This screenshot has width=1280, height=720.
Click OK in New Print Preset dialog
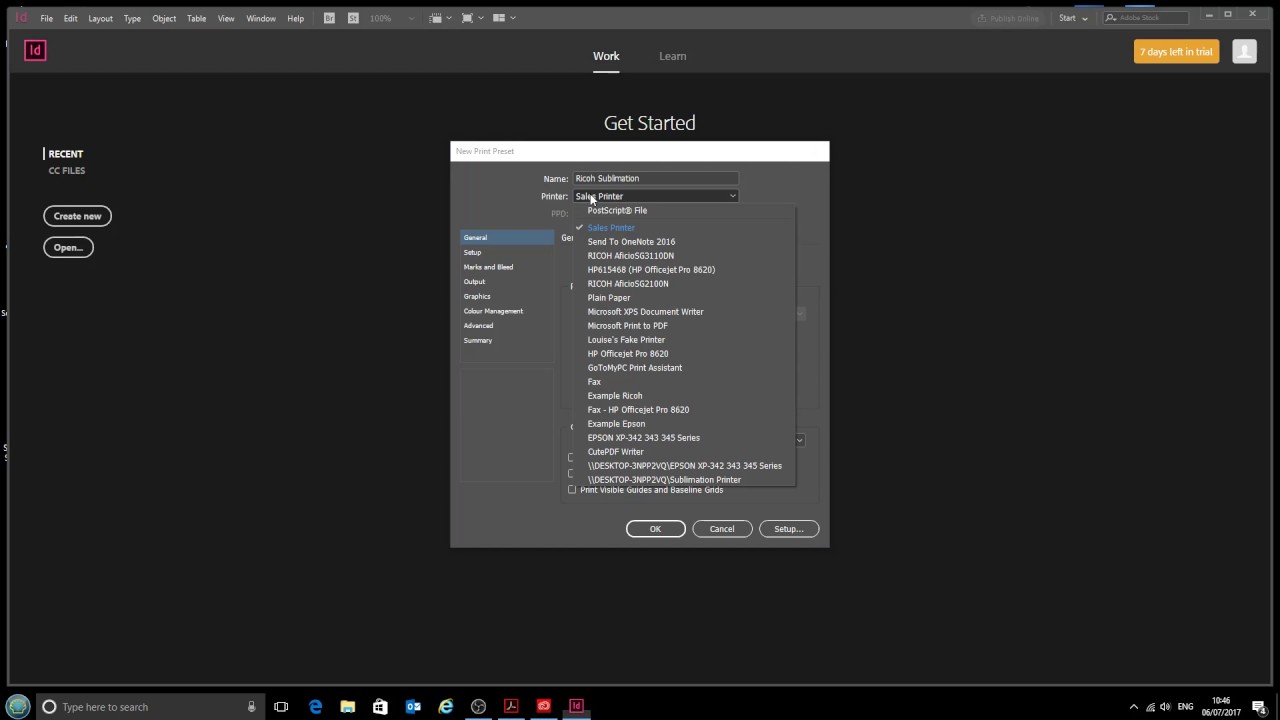pyautogui.click(x=656, y=529)
